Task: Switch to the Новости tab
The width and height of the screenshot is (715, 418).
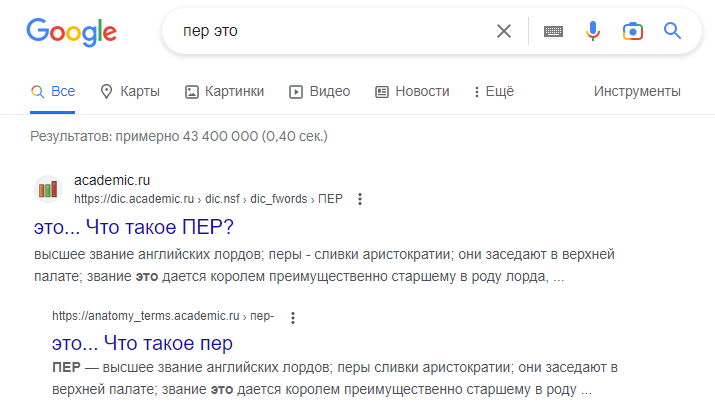Action: [x=412, y=91]
